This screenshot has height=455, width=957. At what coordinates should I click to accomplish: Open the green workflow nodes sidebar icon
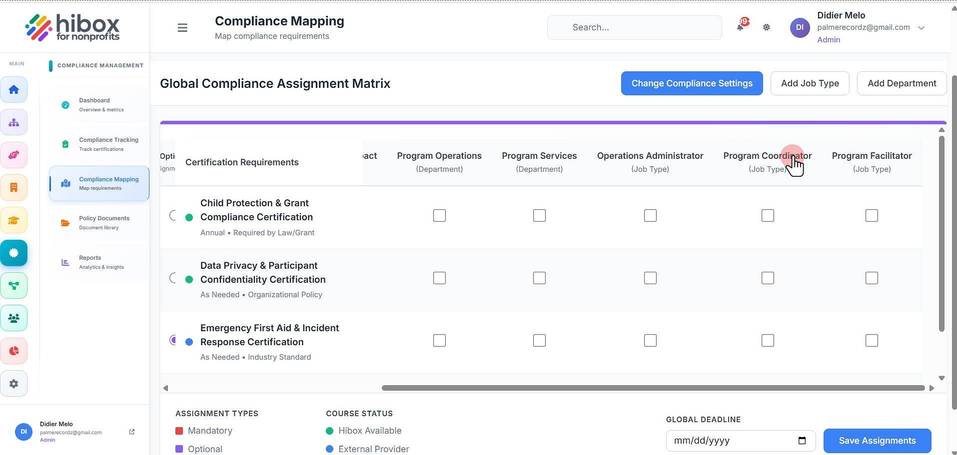point(14,285)
